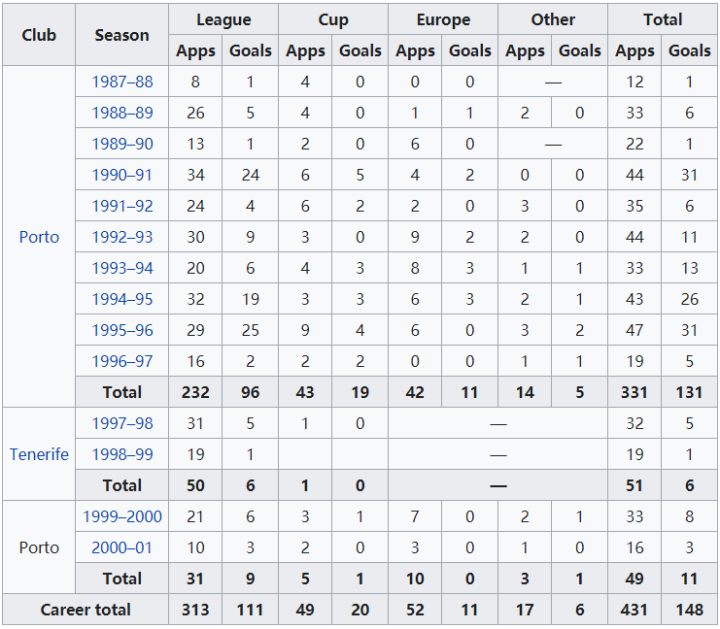Select the 1991–92 season link
The width and height of the screenshot is (720, 629).
(x=122, y=206)
